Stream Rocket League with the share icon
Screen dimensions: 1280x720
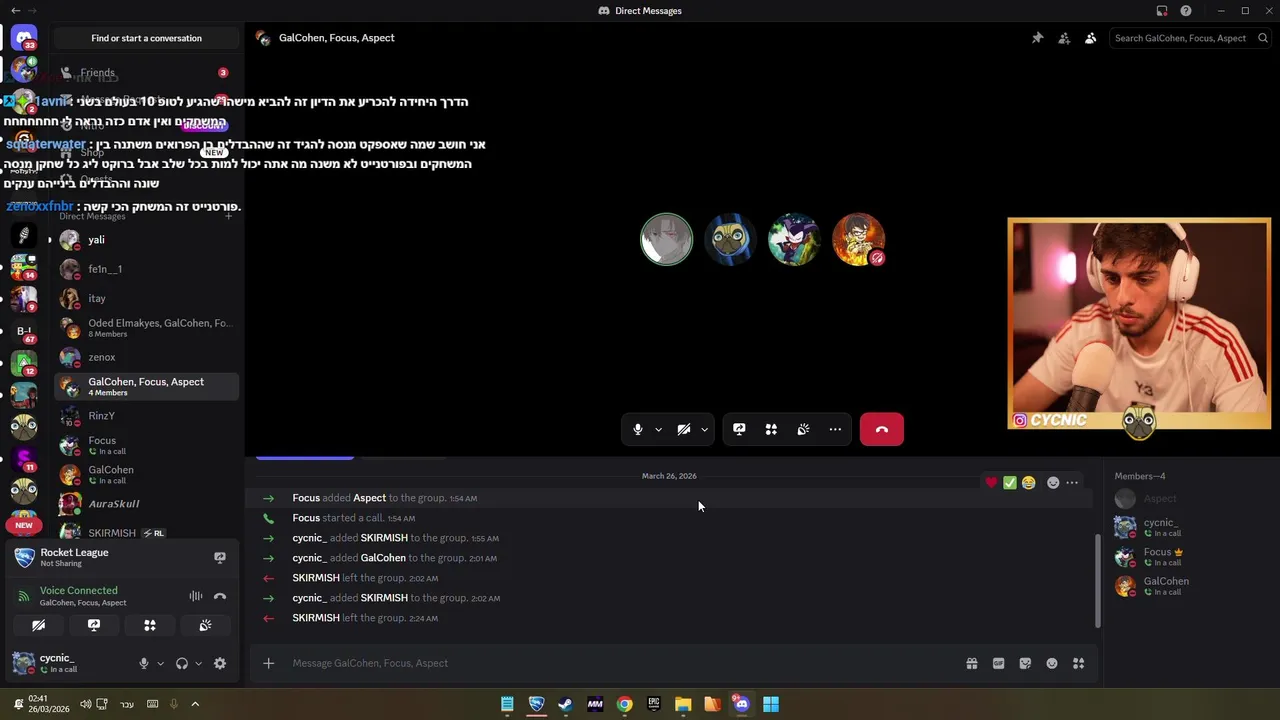coord(220,557)
